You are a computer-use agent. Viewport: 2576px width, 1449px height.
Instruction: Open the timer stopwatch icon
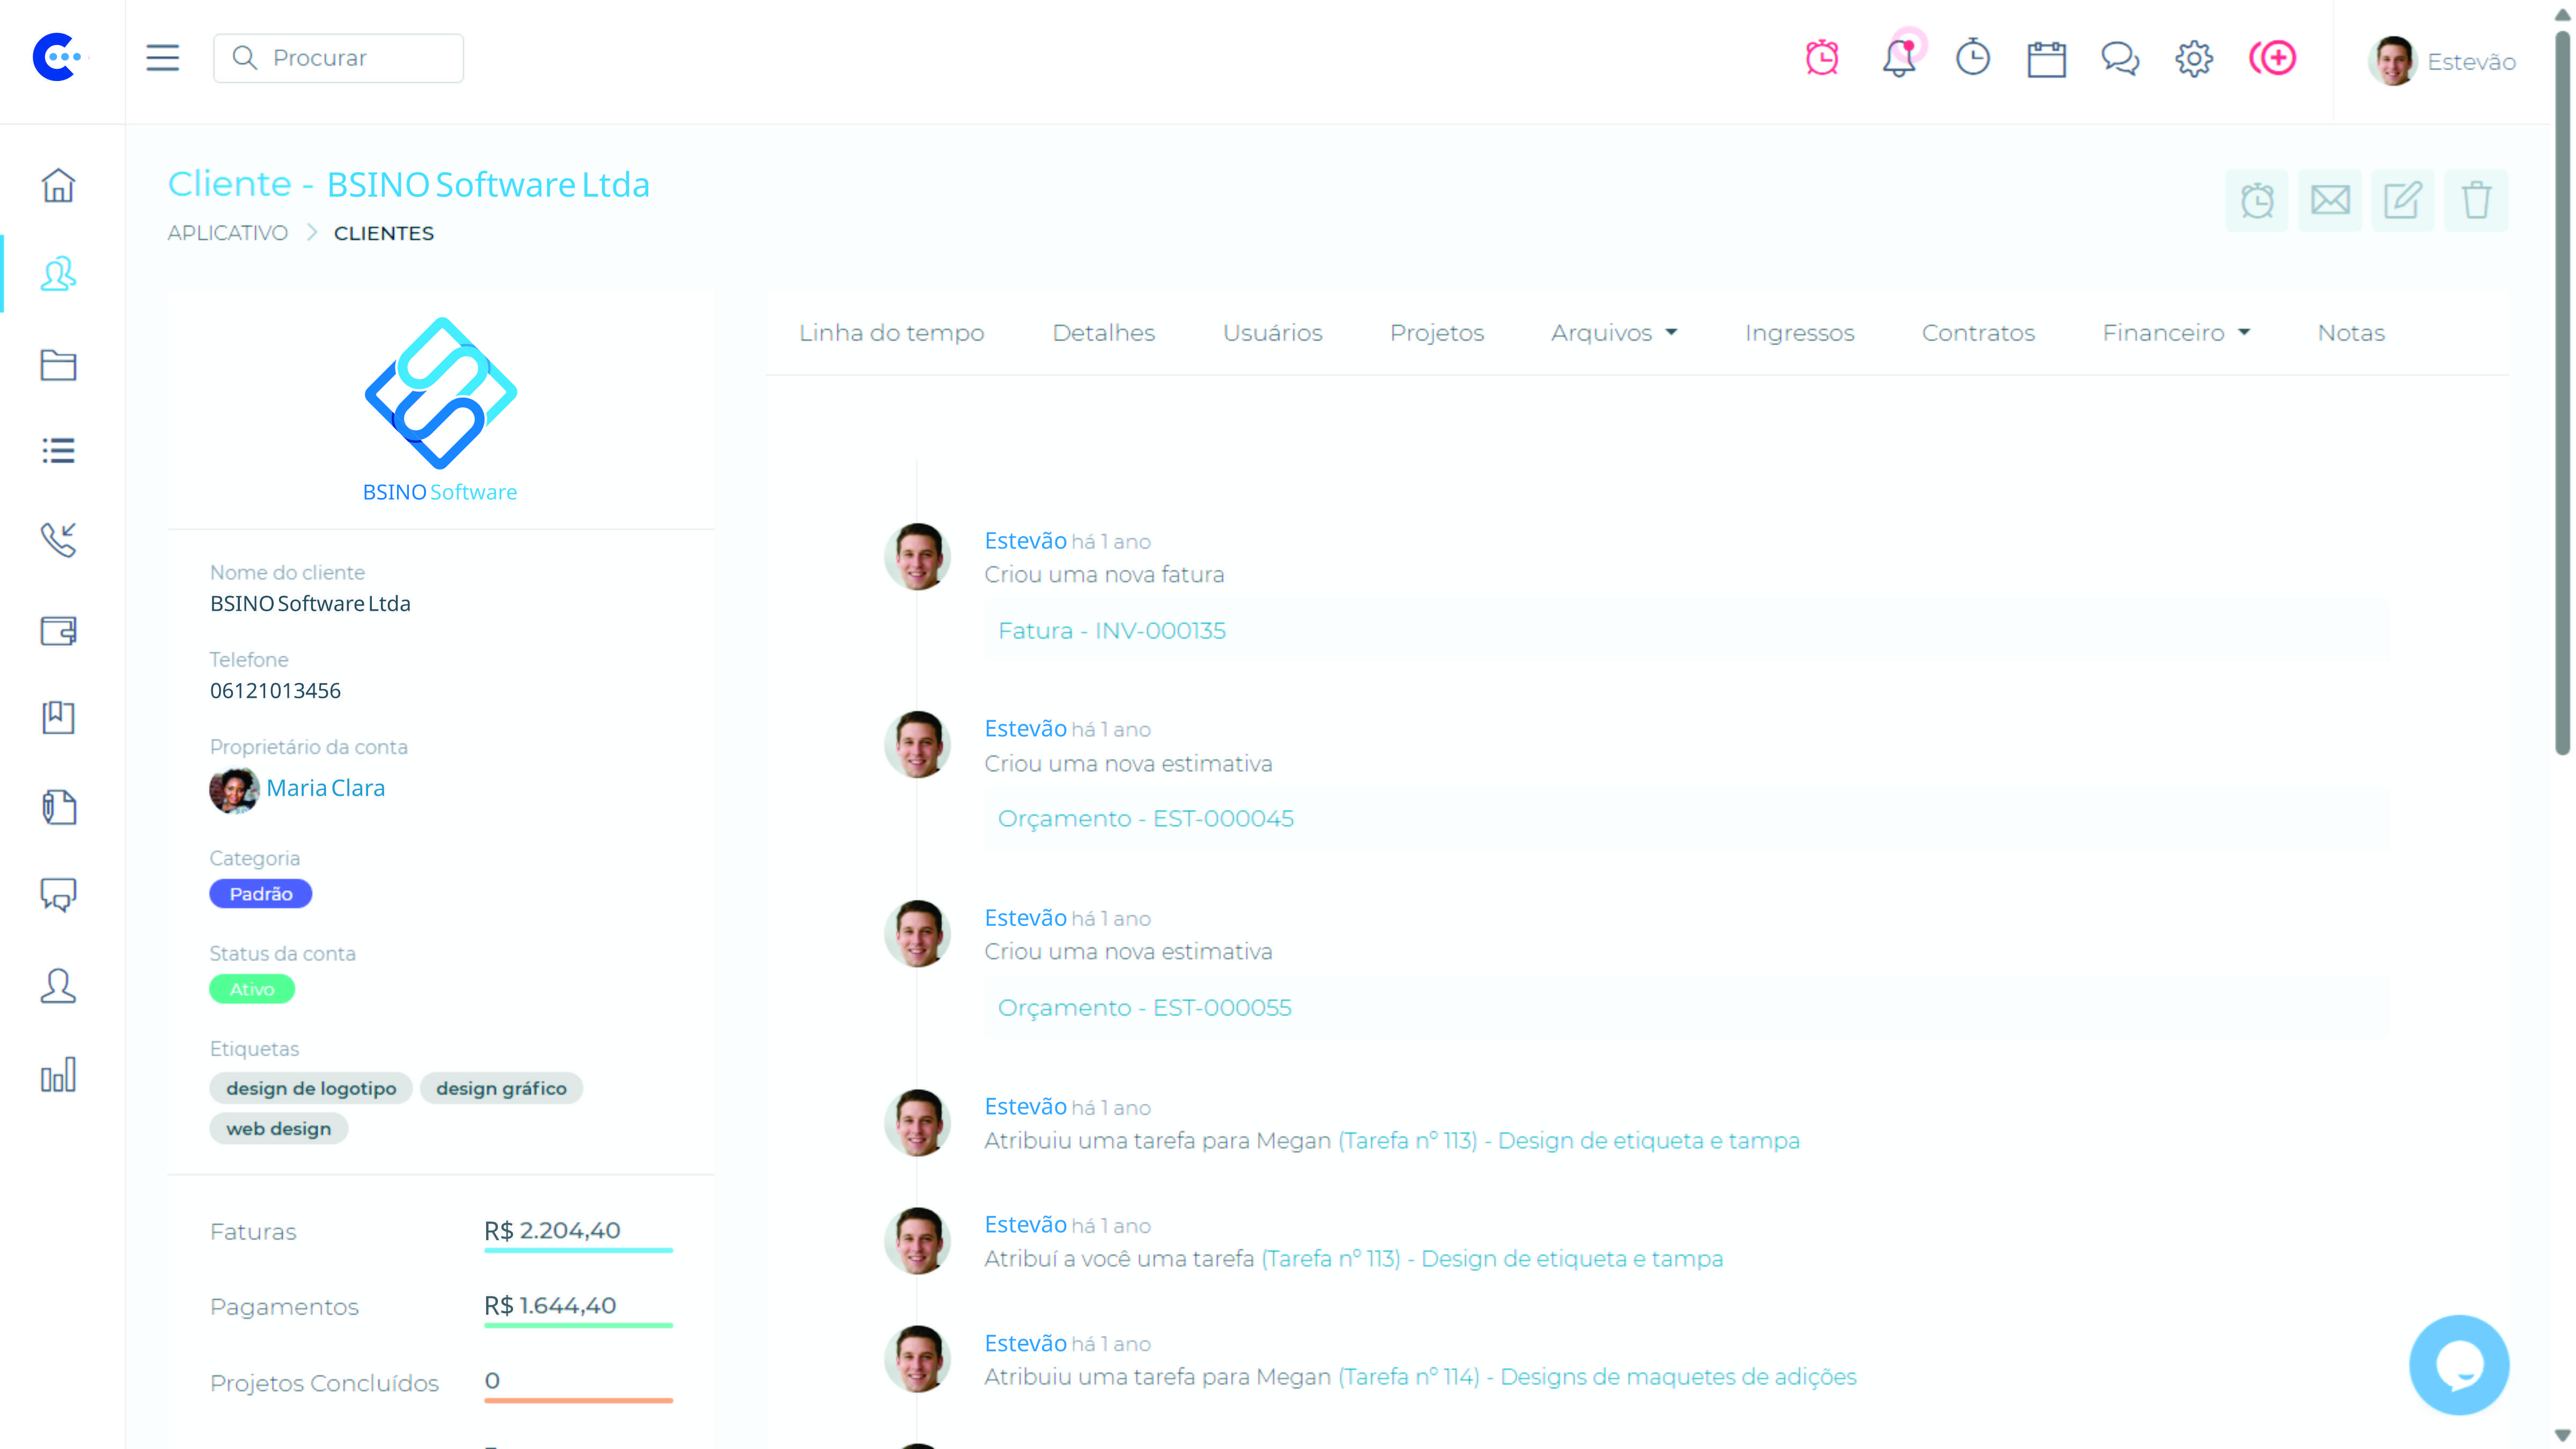pos(1972,58)
